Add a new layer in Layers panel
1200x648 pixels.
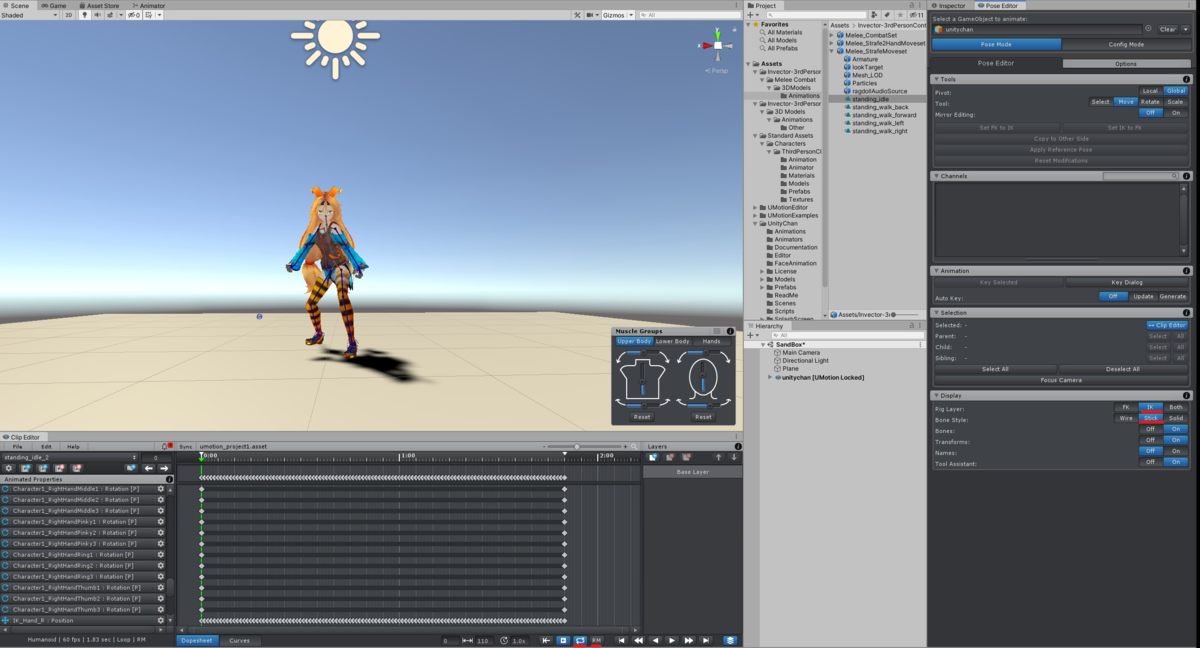coord(653,457)
